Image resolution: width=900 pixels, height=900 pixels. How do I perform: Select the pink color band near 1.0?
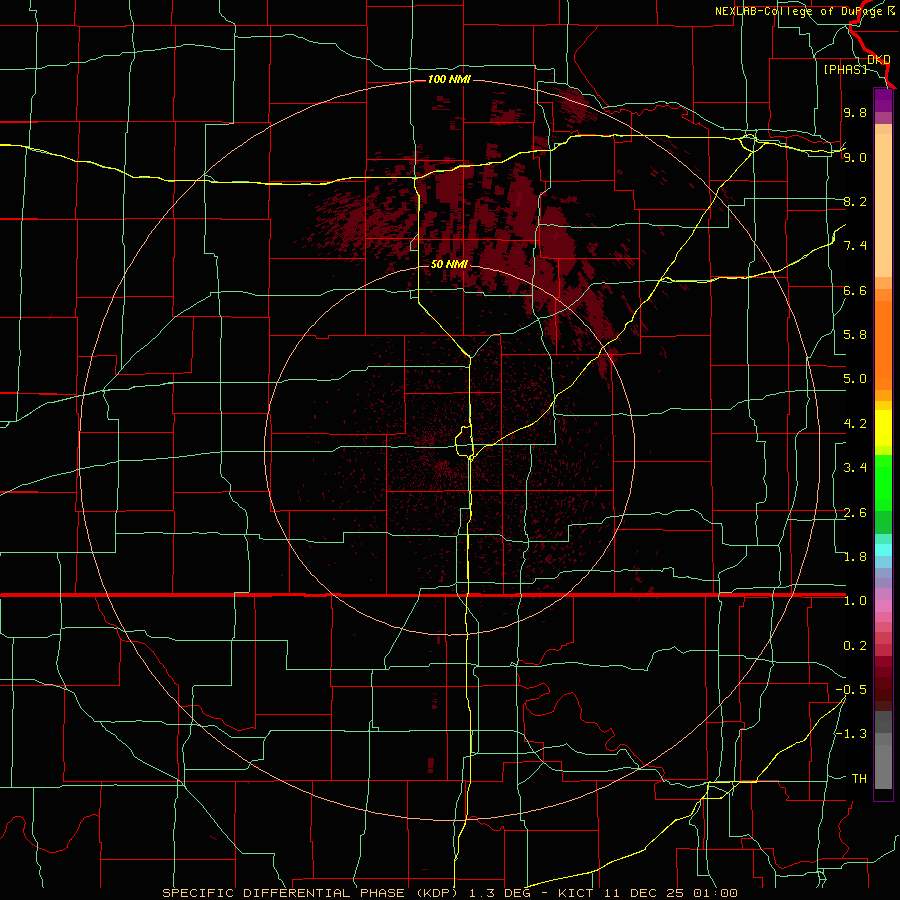[x=883, y=606]
